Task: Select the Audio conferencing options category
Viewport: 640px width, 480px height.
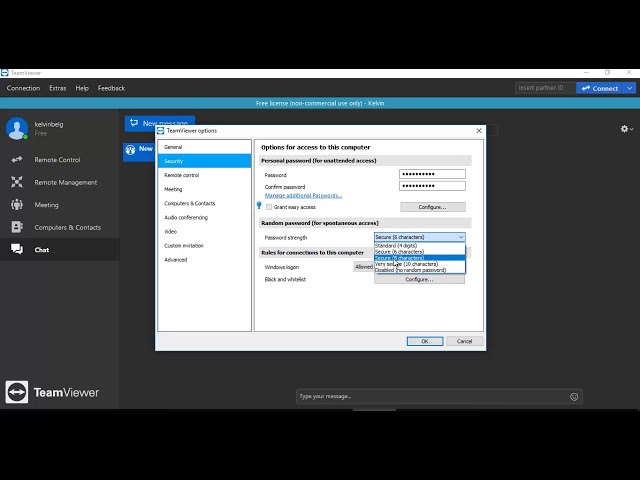Action: point(204,218)
